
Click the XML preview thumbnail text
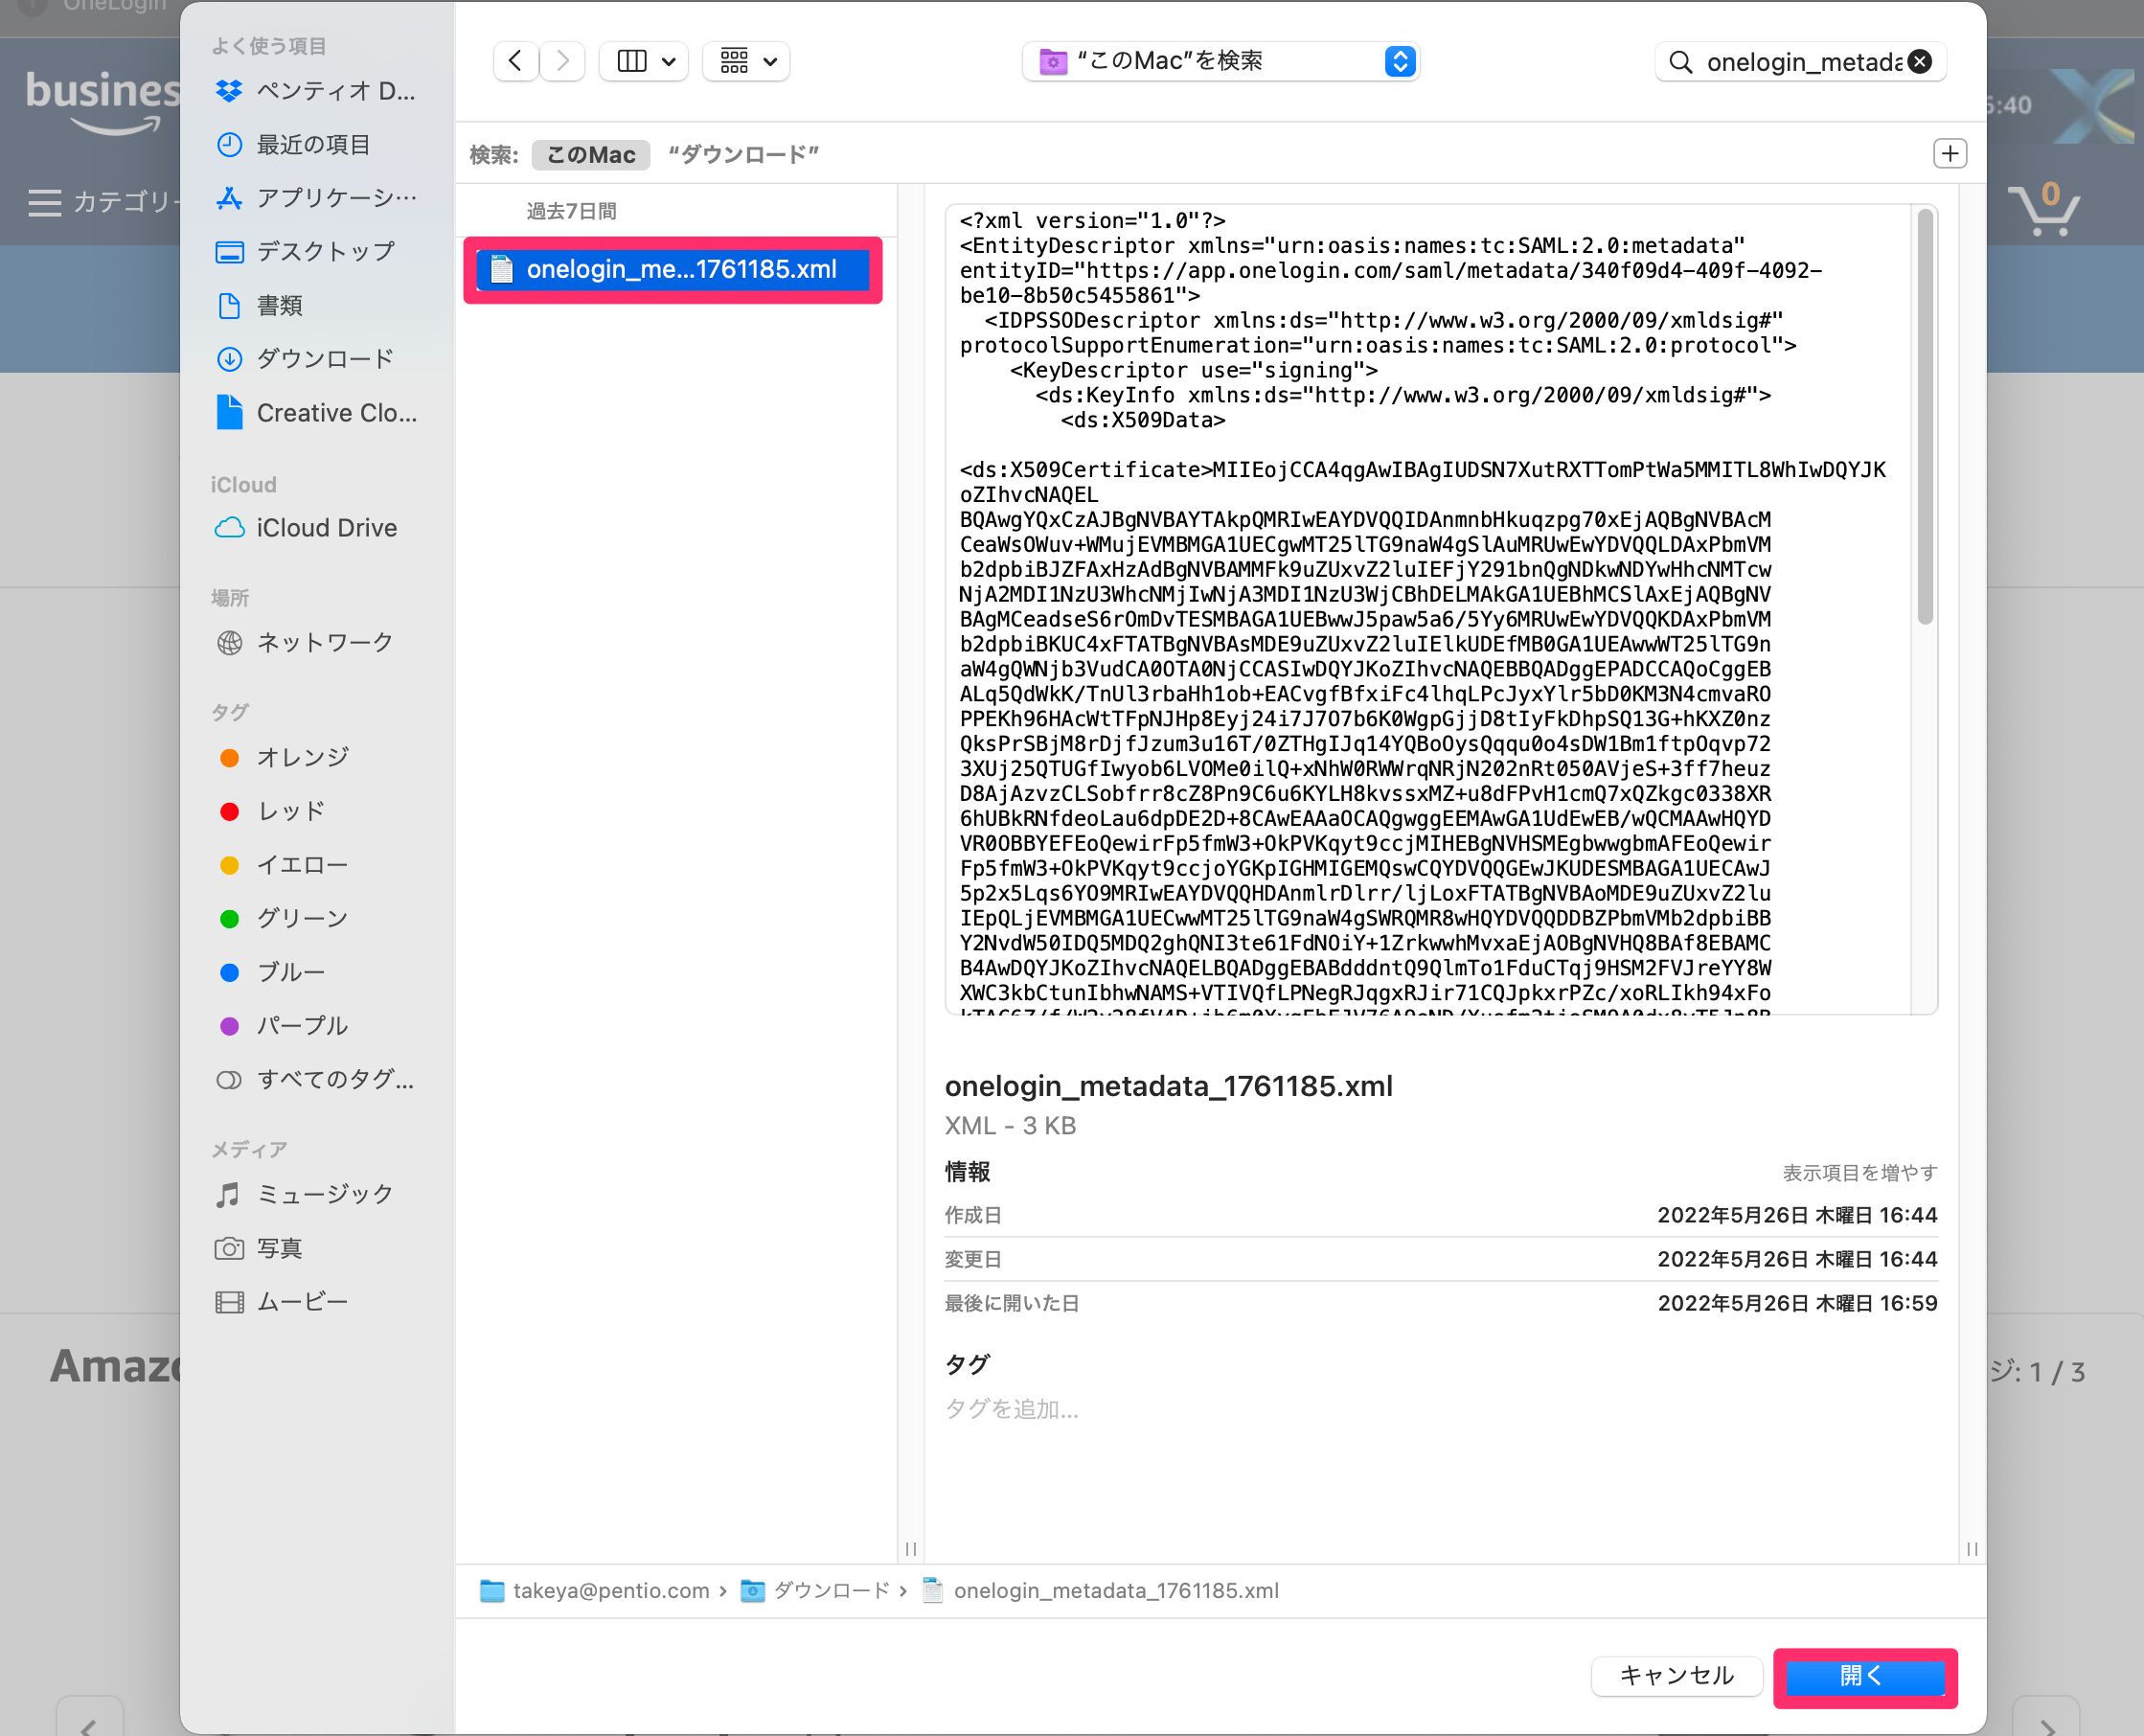[1430, 610]
